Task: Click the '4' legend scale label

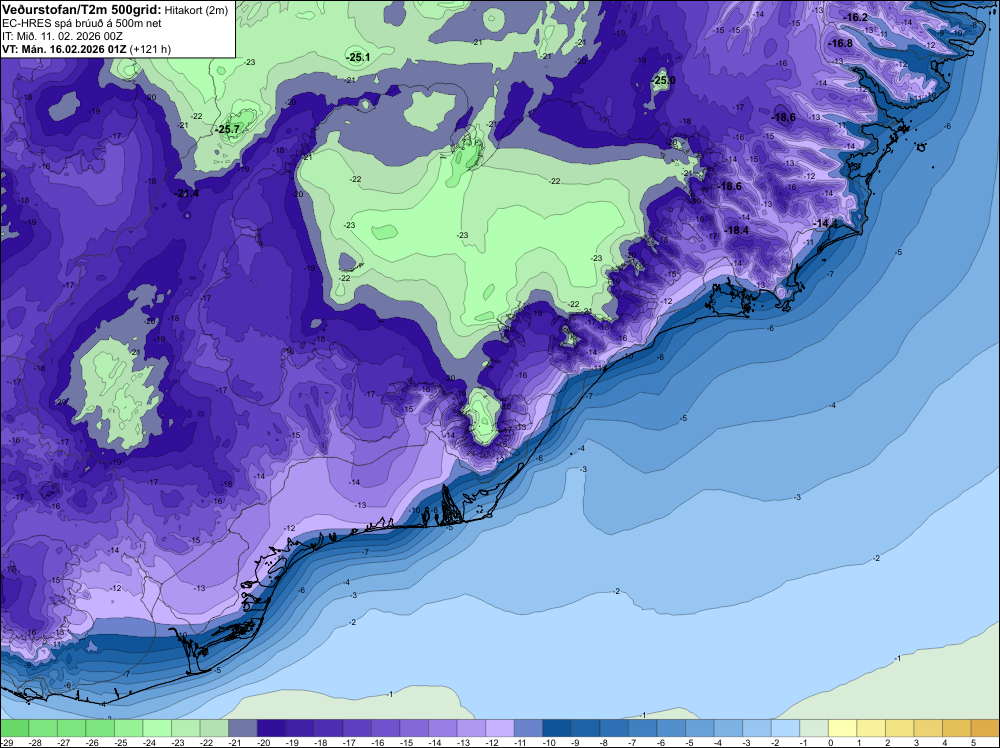Action: 945,742
